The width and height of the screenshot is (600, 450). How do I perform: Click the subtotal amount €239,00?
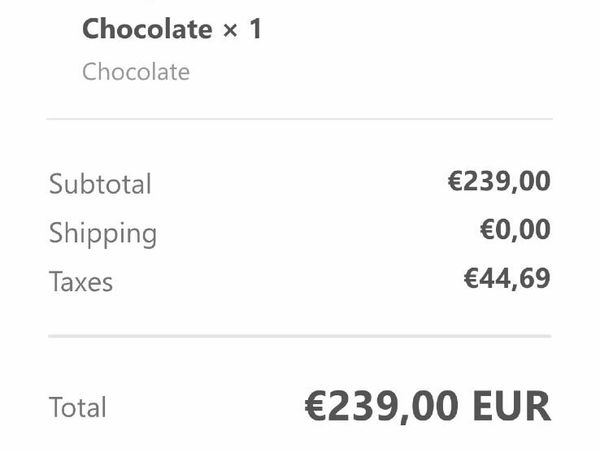[499, 182]
